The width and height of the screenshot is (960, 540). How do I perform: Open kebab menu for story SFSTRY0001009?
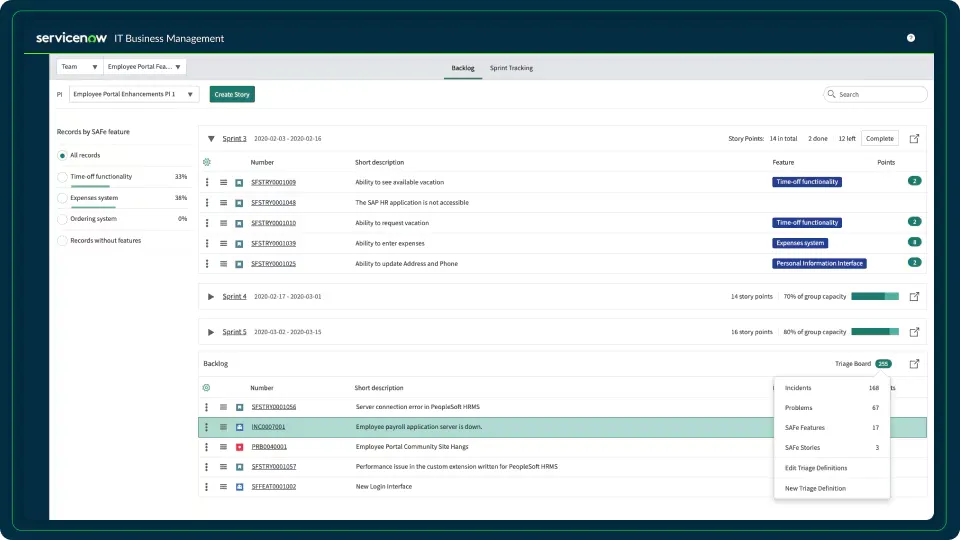click(x=207, y=182)
